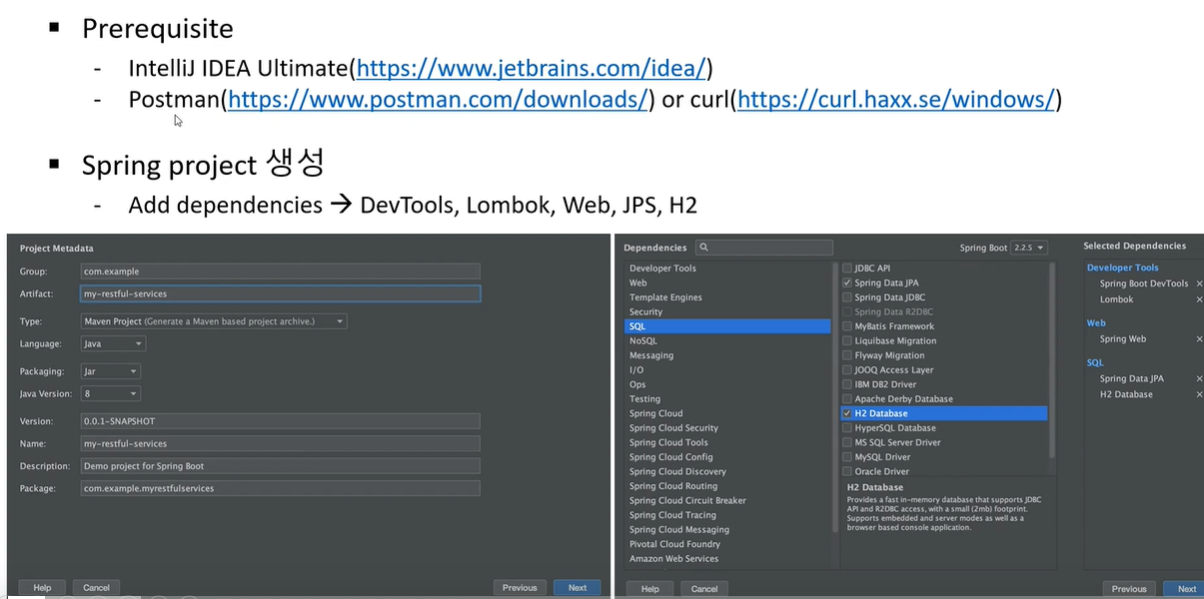
Task: Click the Spring Web entry in Selected Dependencies
Action: point(1123,339)
